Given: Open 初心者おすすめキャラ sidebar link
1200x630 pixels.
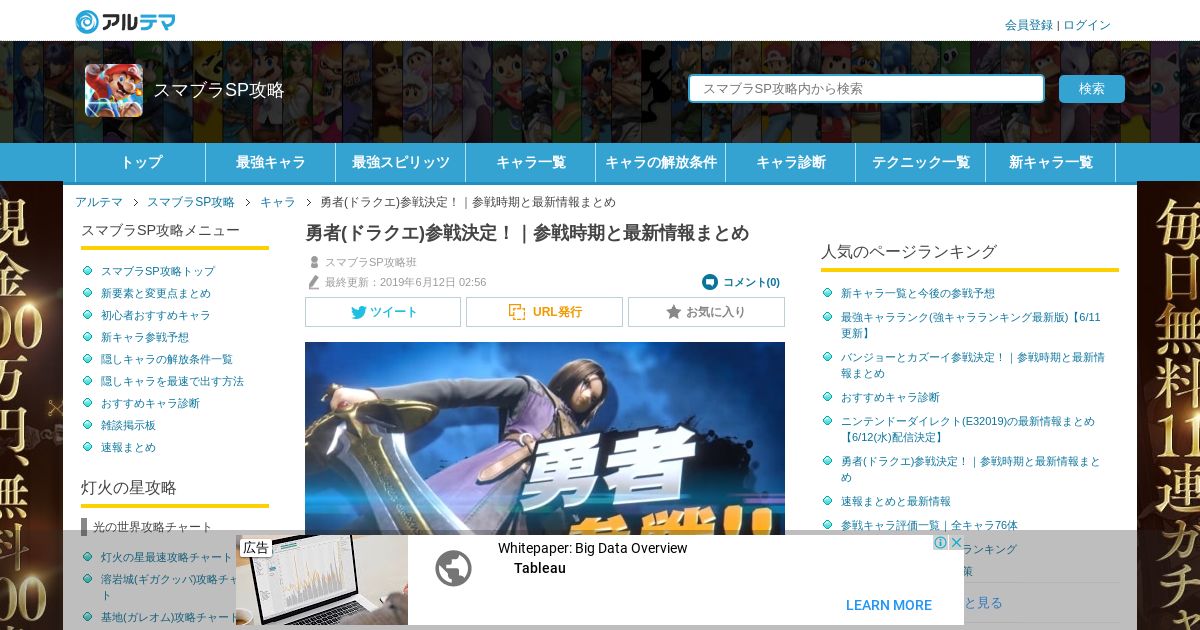Looking at the screenshot, I should click(156, 315).
